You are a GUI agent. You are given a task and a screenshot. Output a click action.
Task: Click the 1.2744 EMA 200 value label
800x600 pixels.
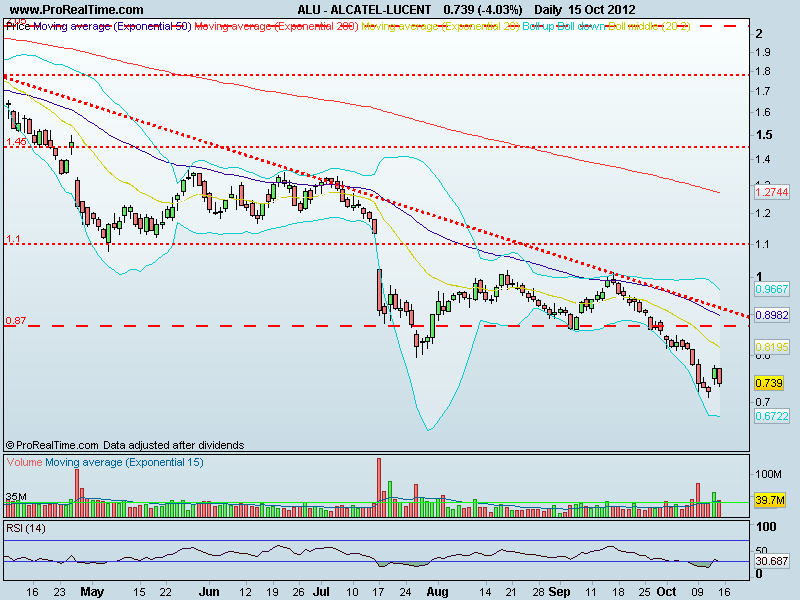pos(772,192)
